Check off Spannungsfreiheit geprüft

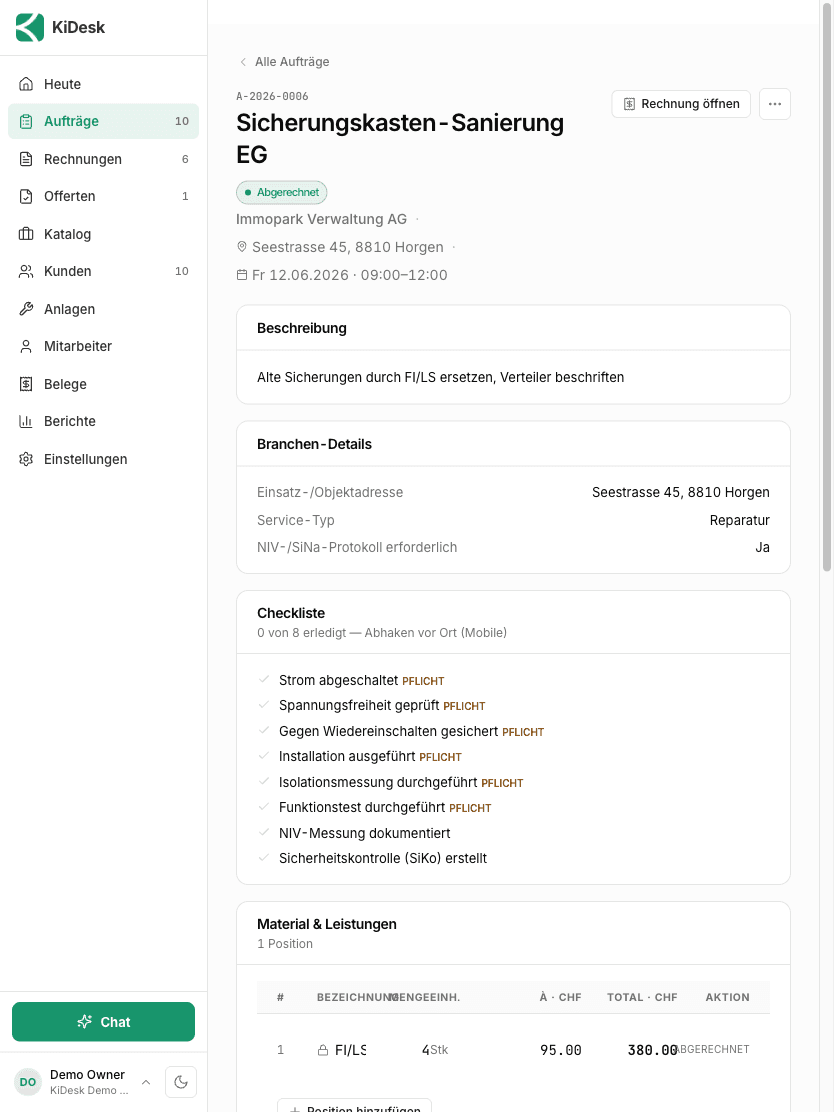pyautogui.click(x=264, y=705)
